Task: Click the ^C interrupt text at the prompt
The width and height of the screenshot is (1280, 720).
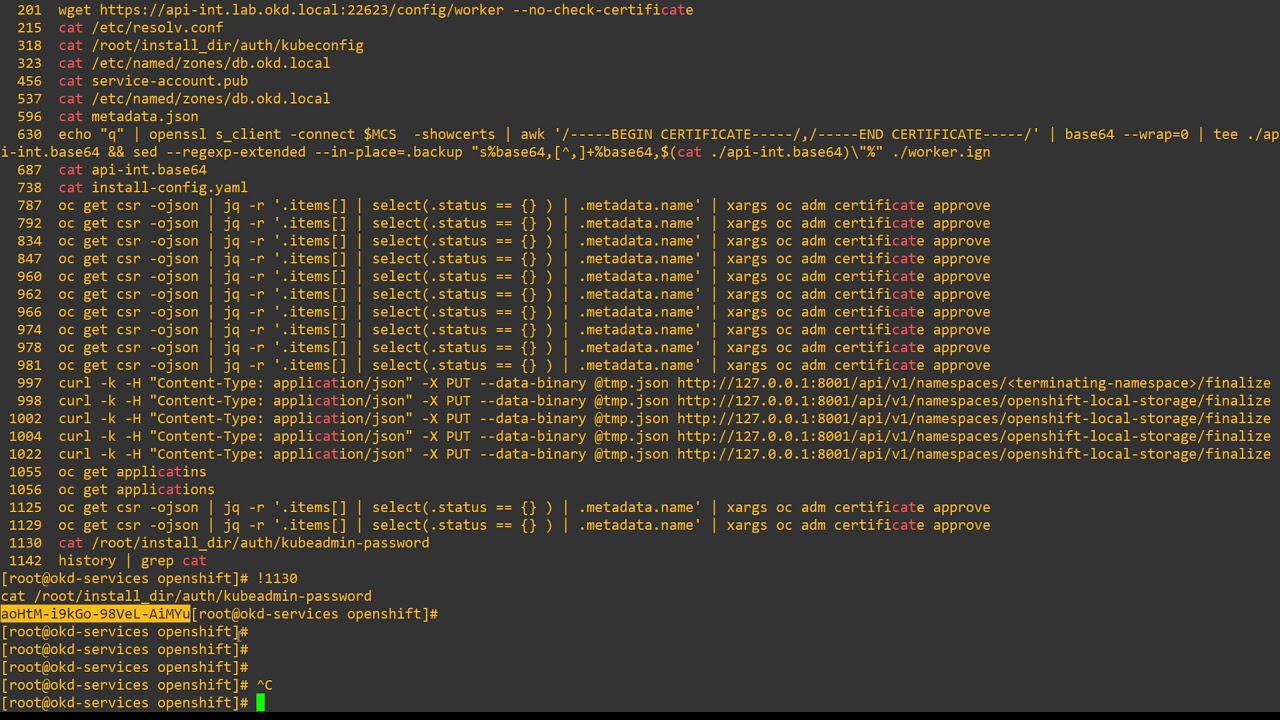Action: tap(264, 685)
